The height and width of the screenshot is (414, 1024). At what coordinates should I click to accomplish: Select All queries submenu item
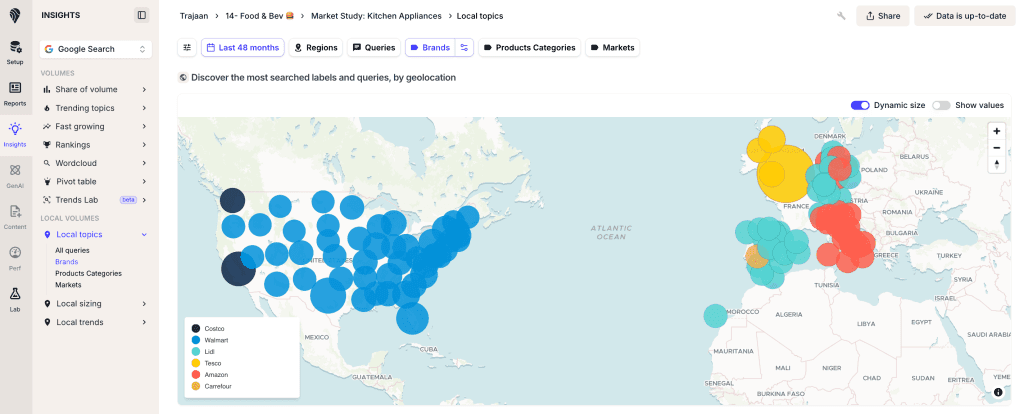(72, 250)
